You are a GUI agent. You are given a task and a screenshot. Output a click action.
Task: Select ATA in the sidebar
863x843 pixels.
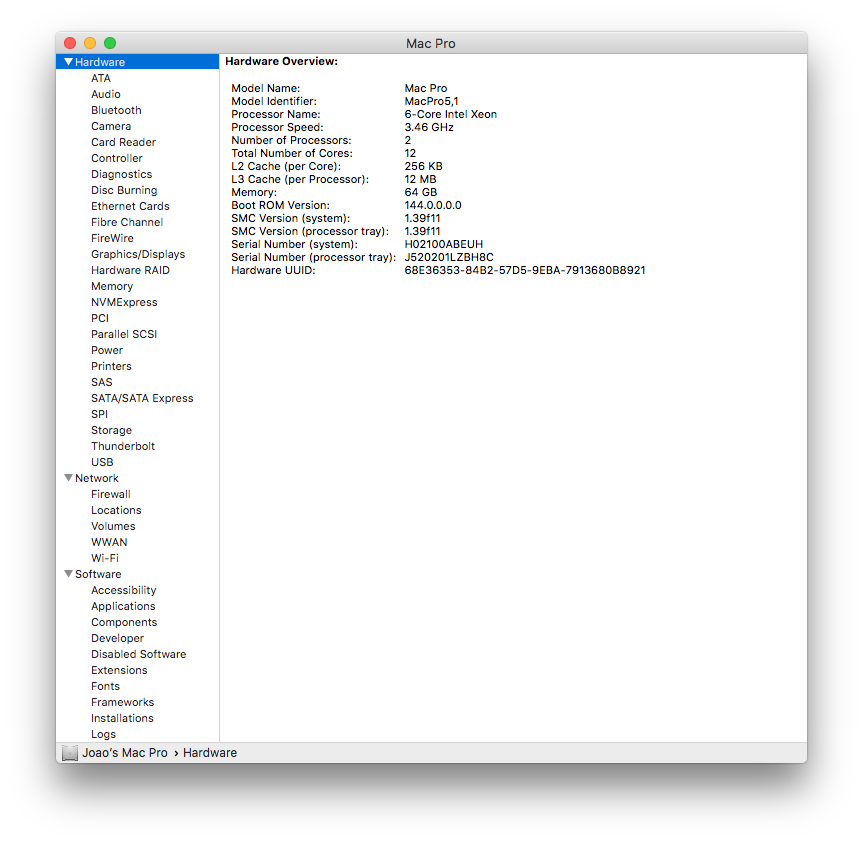101,78
